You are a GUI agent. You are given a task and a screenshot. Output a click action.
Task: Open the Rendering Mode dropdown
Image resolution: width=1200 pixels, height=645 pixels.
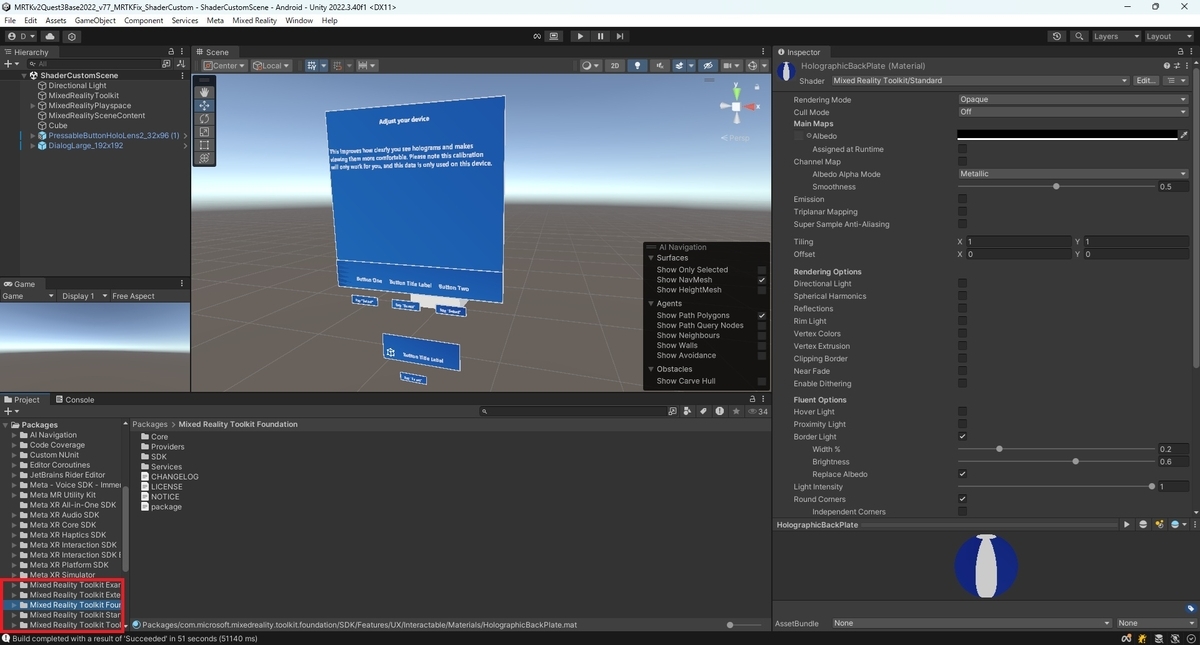(x=1073, y=100)
